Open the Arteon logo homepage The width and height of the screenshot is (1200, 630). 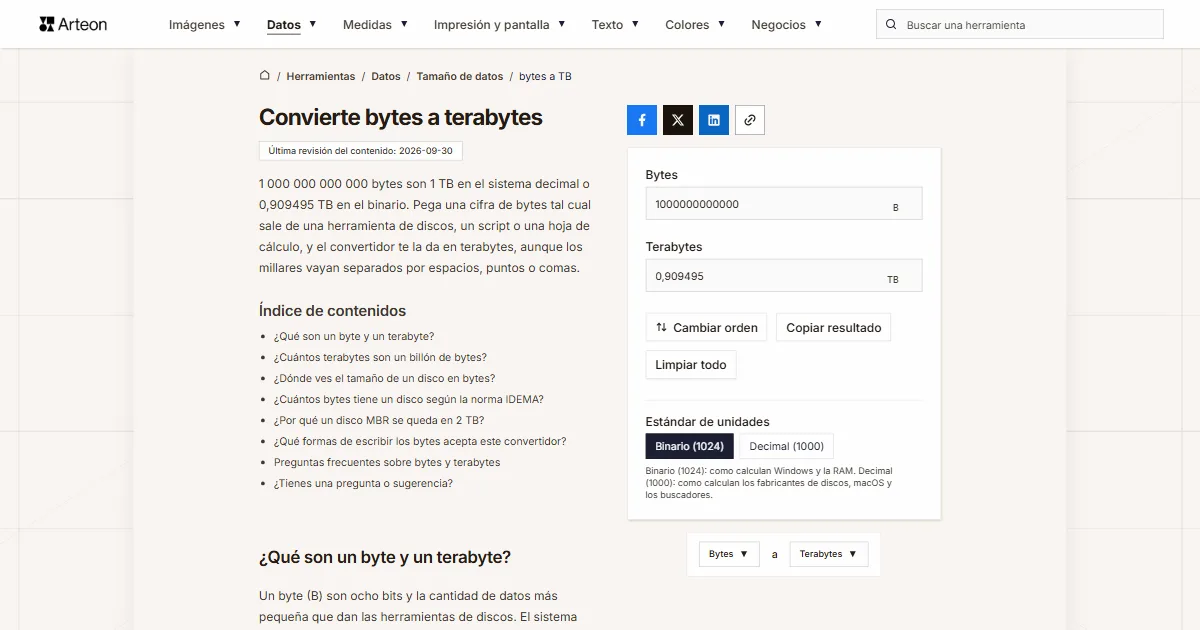click(x=73, y=24)
